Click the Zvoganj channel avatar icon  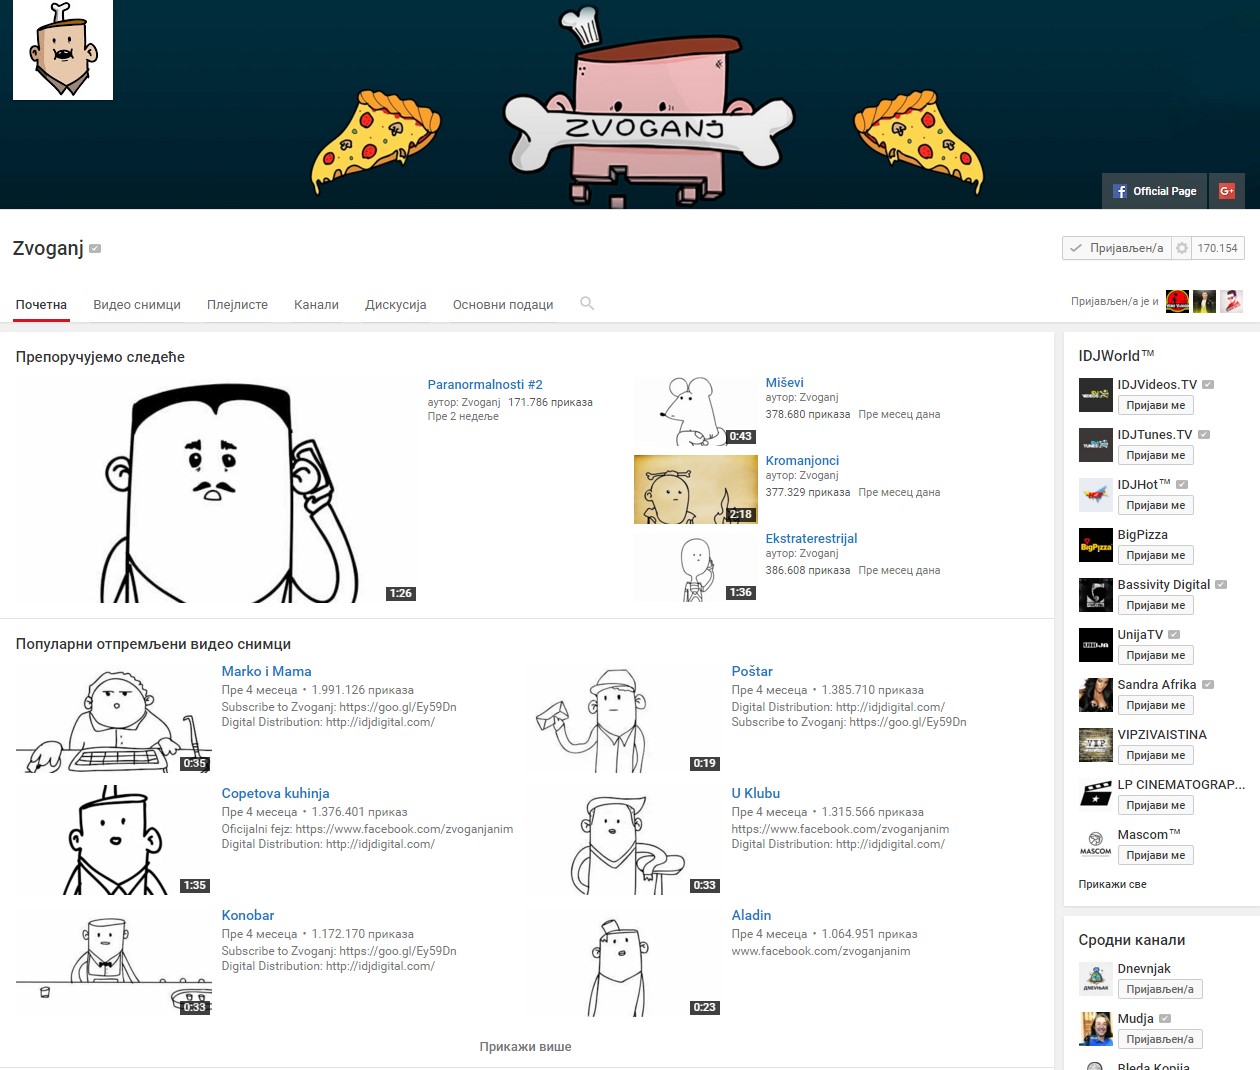[x=63, y=50]
